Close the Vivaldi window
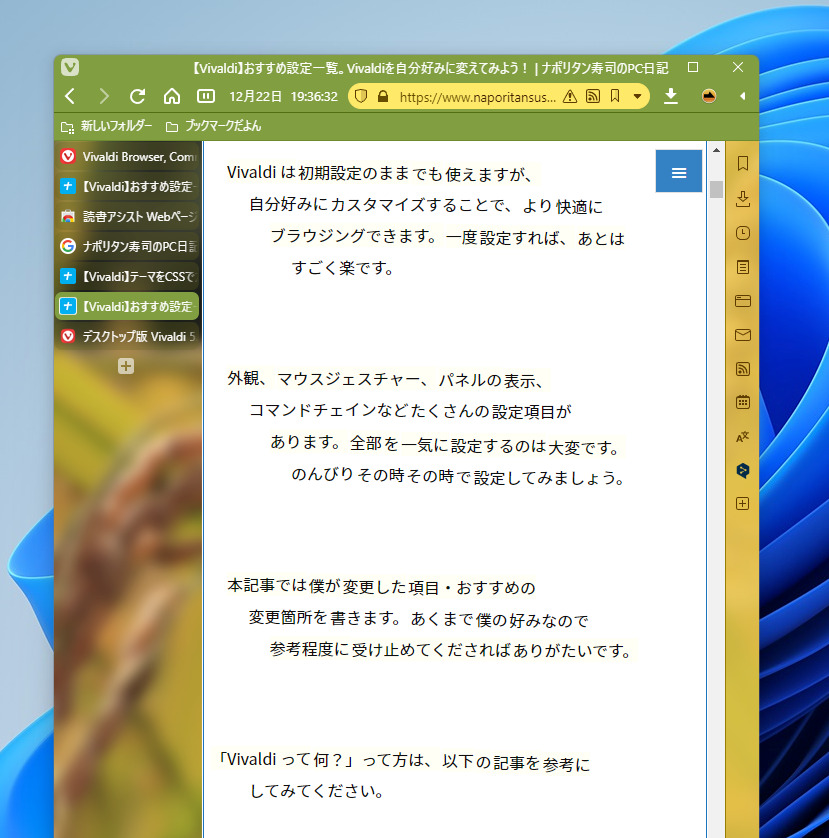 click(738, 67)
